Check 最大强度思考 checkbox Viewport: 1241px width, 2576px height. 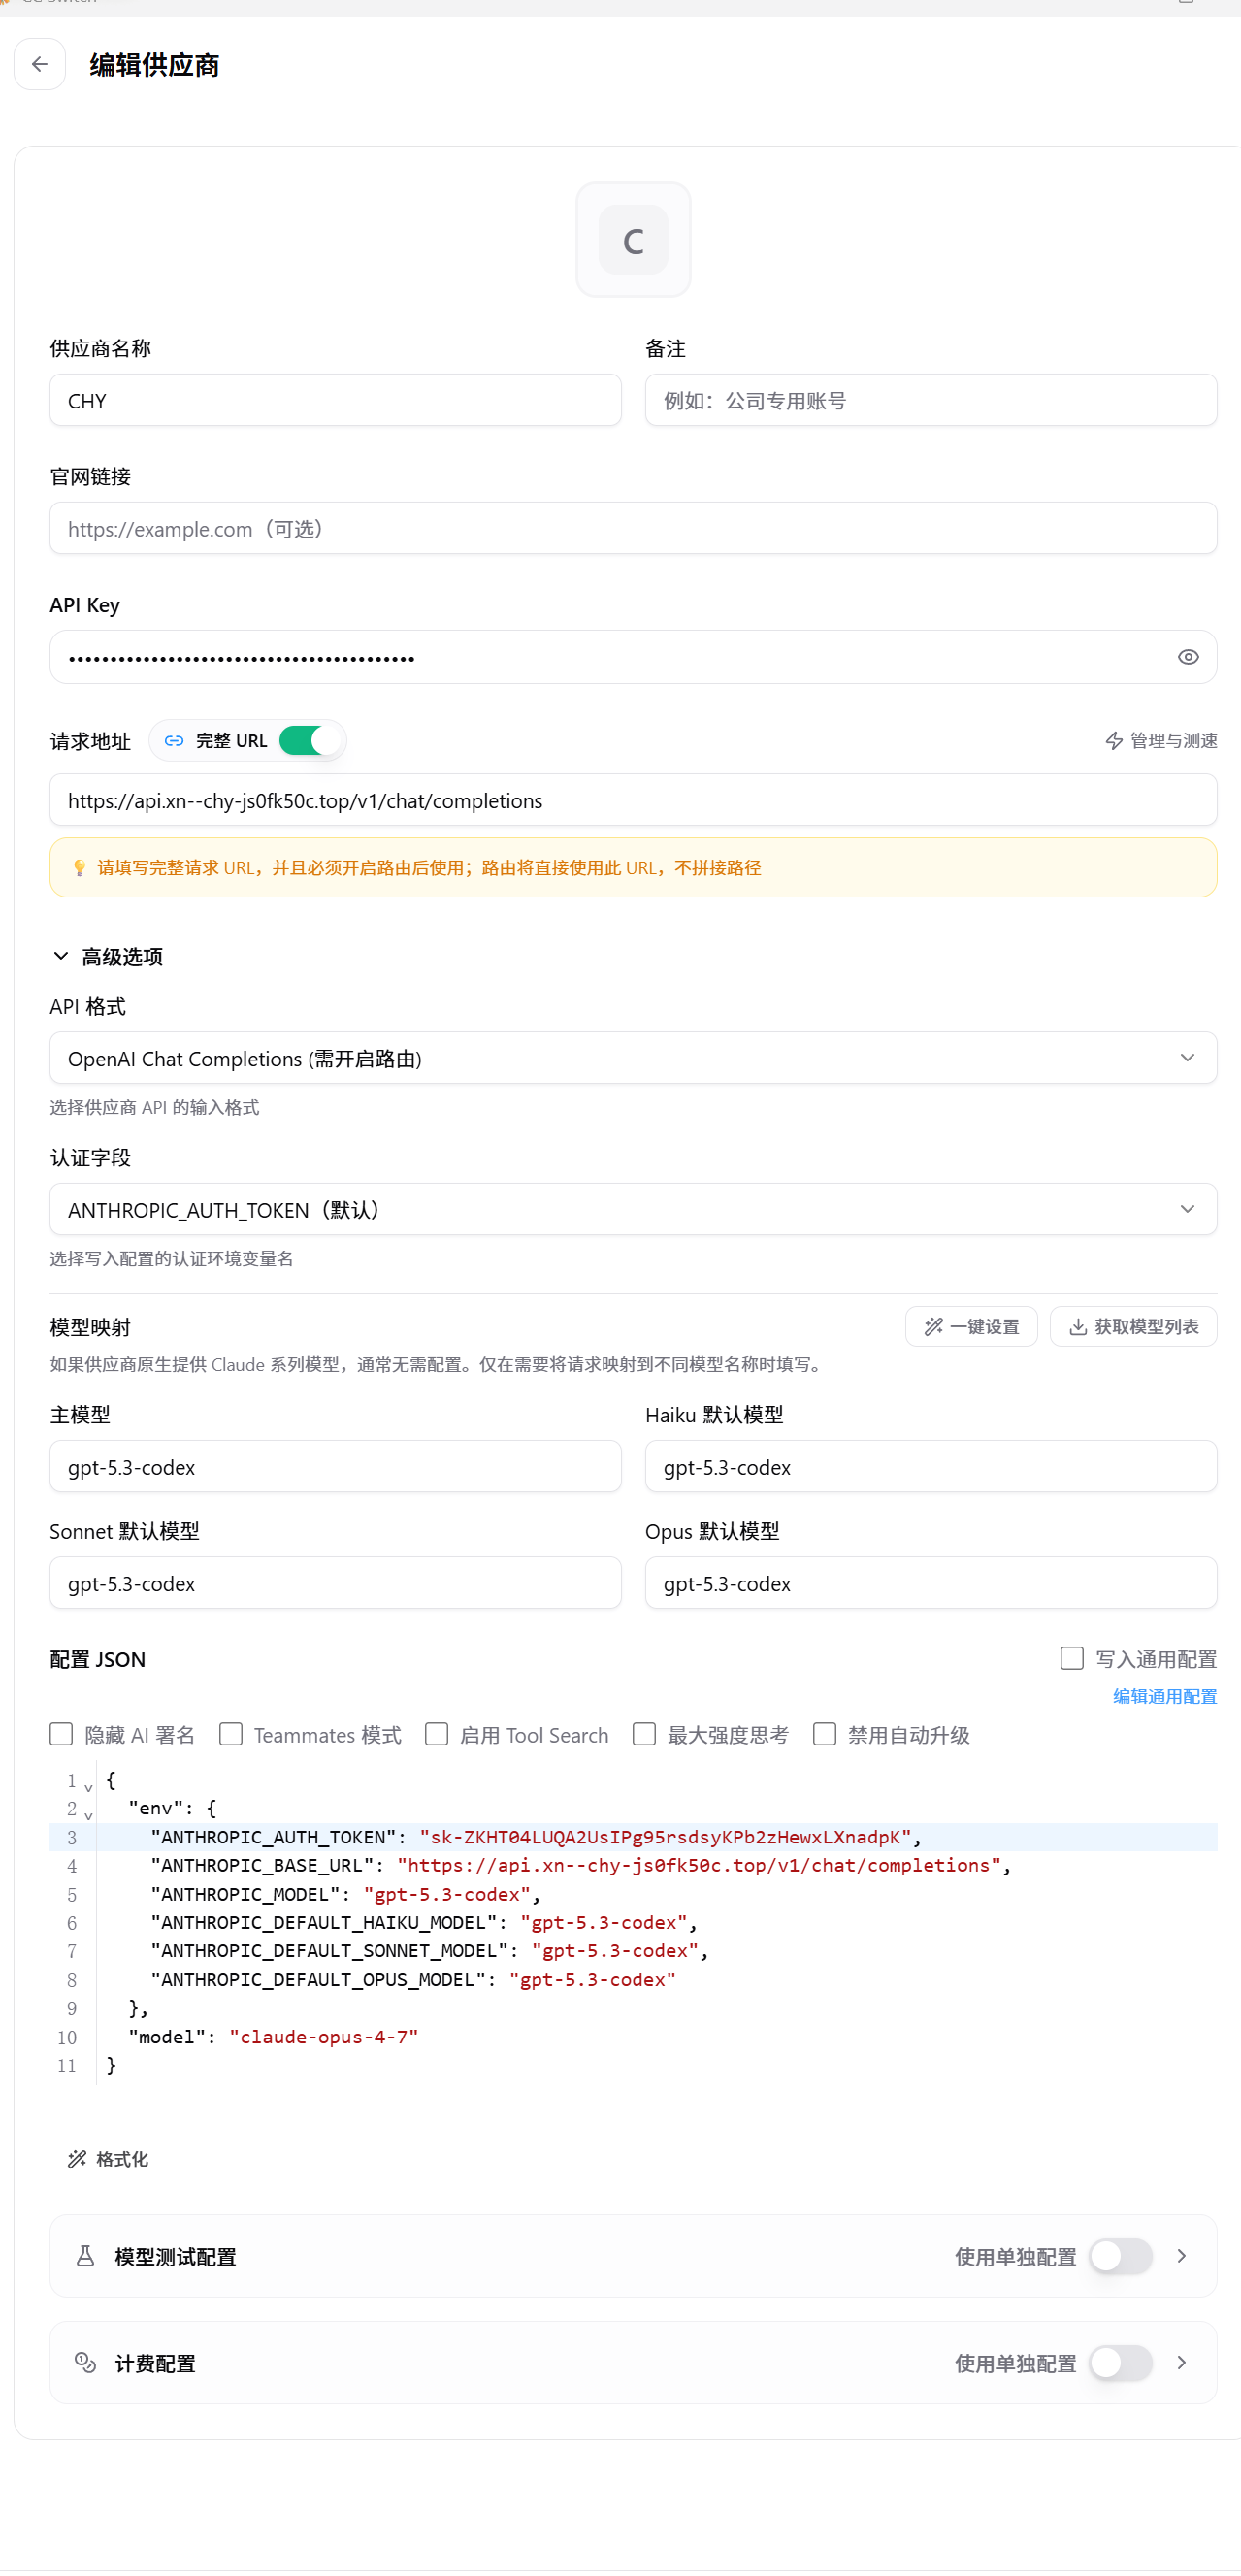tap(644, 1734)
